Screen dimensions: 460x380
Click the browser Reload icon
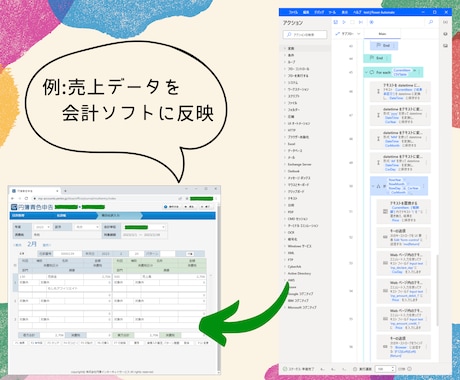(x=26, y=198)
